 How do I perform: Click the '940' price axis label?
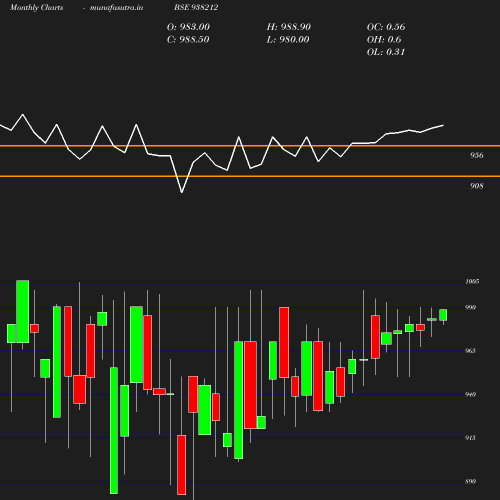pyautogui.click(x=470, y=395)
